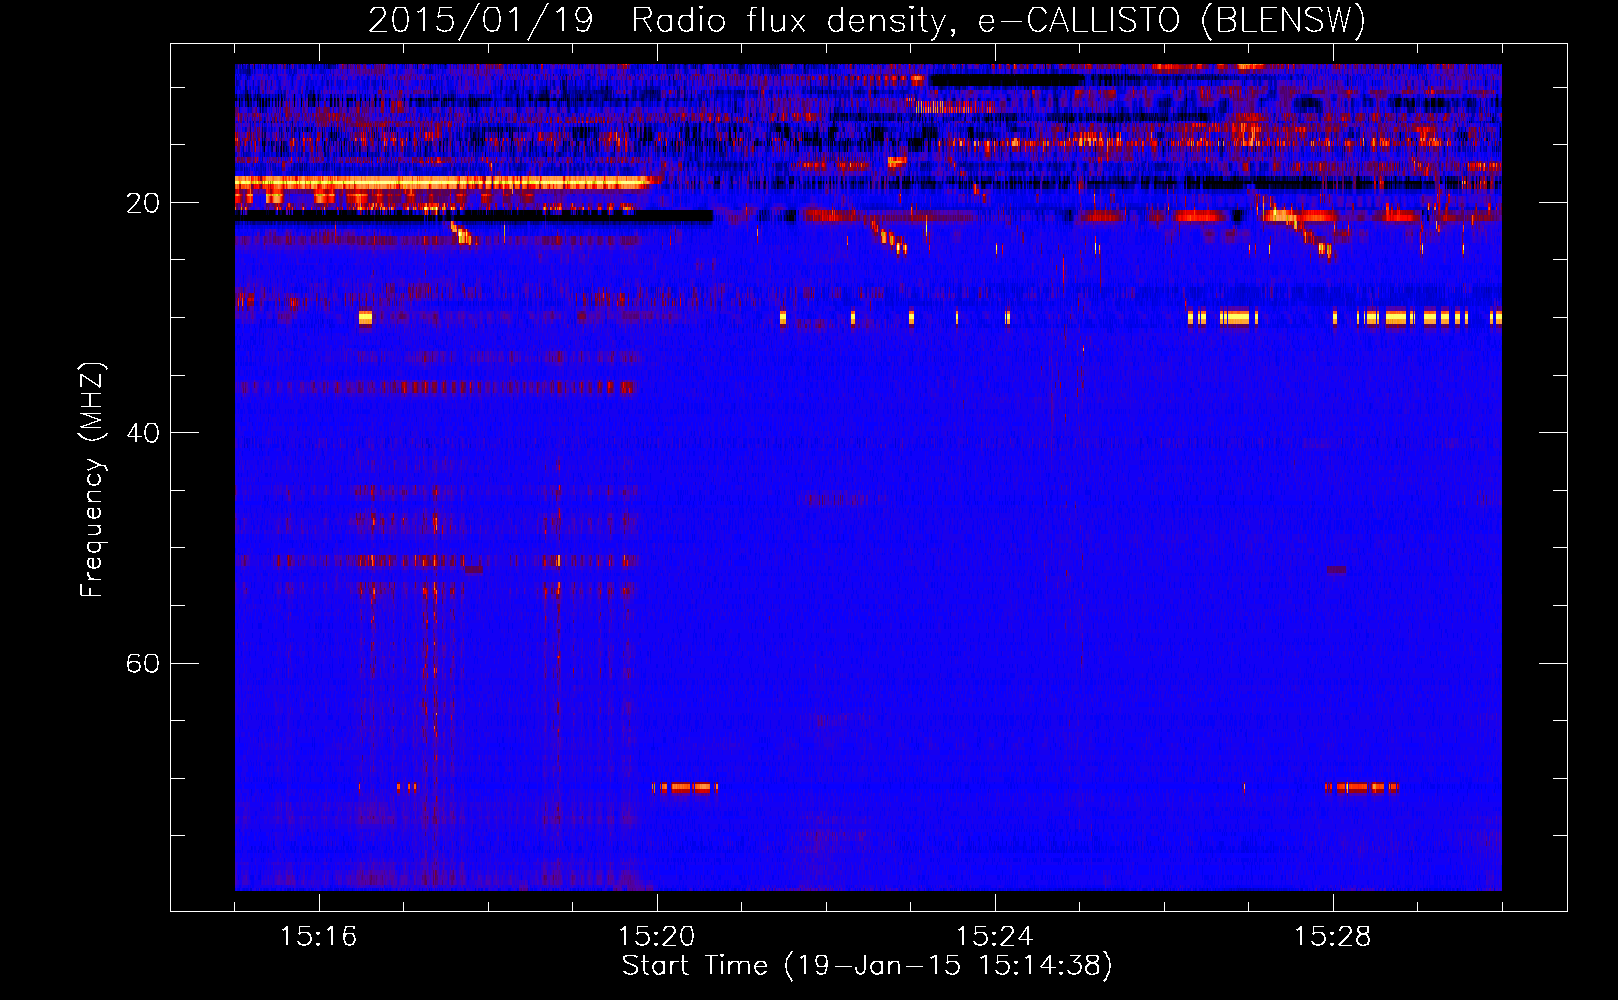Click the 60 MHz frequency tick label
Image resolution: width=1618 pixels, height=1000 pixels.
pos(142,663)
